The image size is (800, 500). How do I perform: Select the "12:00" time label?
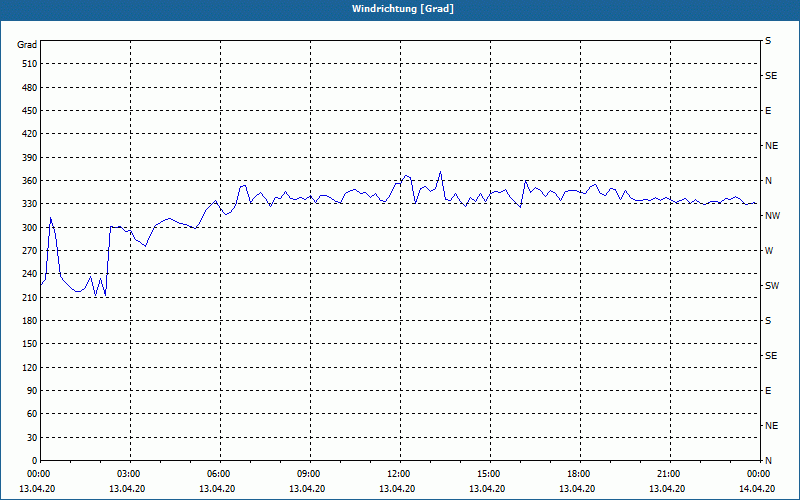[398, 474]
